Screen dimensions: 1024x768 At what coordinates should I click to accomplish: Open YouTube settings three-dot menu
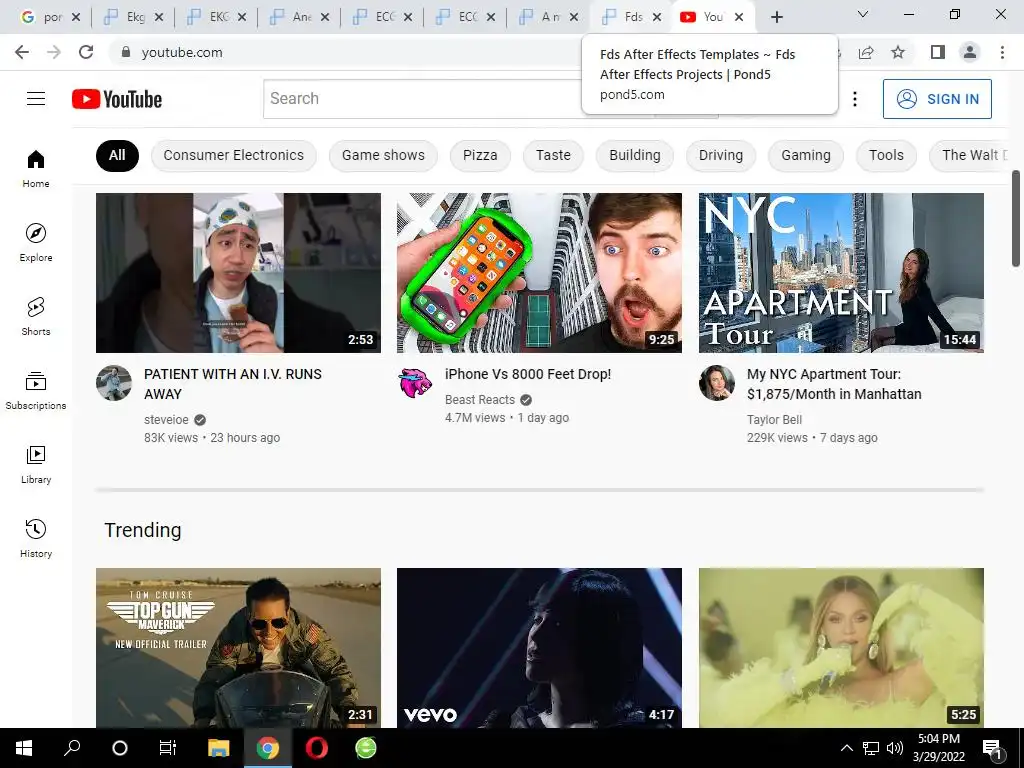855,99
